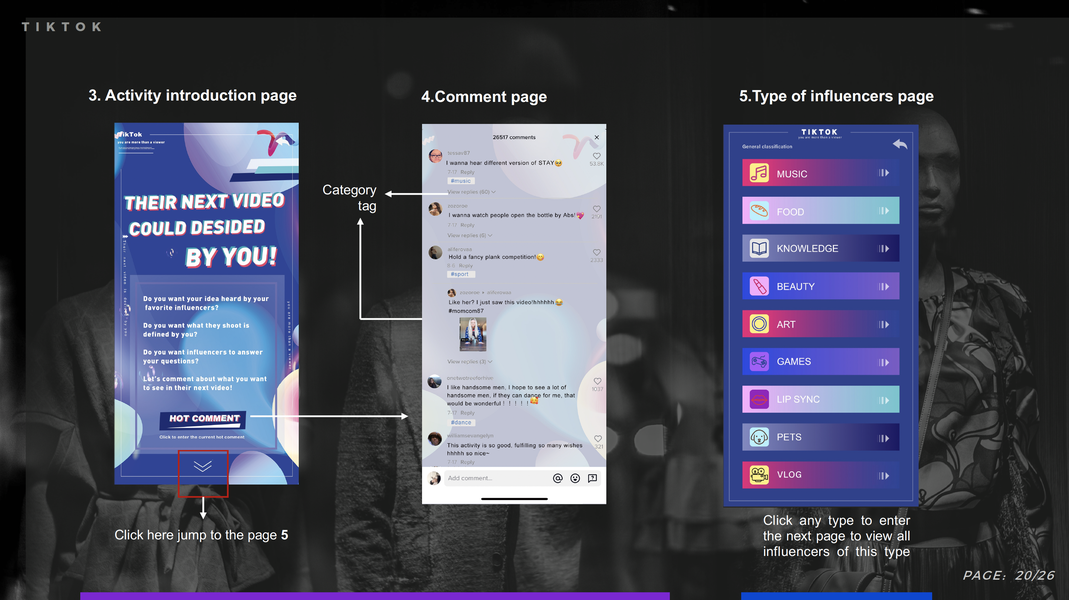Expand the GAMES row arrow
1069x600 pixels.
click(884, 363)
